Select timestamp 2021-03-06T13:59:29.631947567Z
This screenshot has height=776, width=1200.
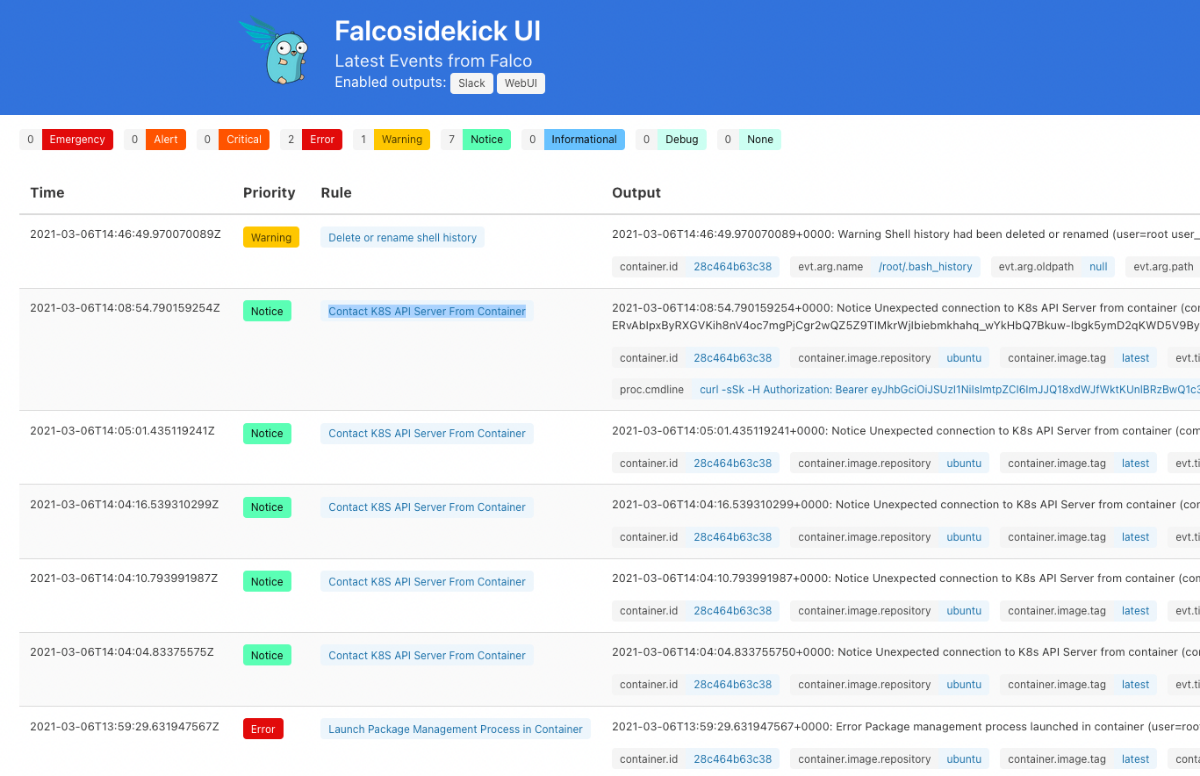tap(125, 727)
